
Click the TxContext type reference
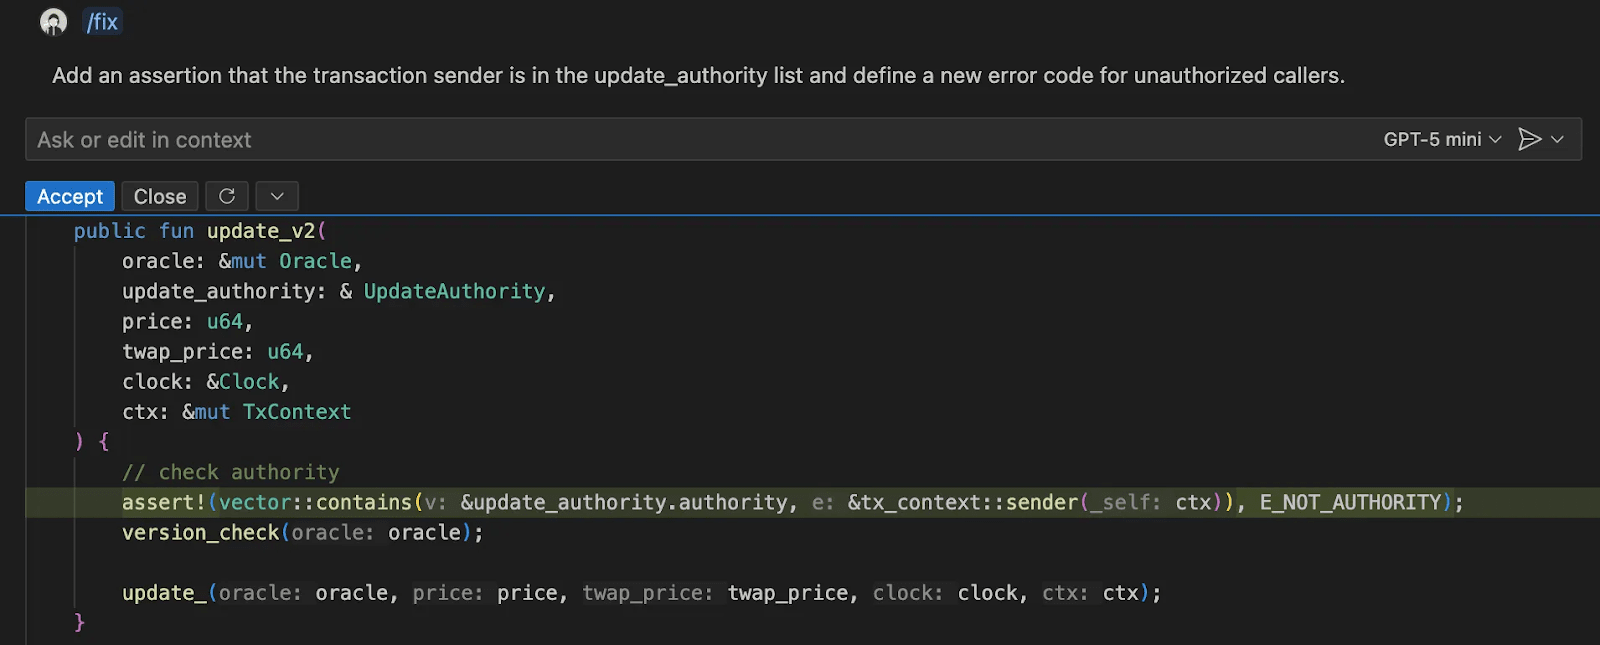click(297, 412)
